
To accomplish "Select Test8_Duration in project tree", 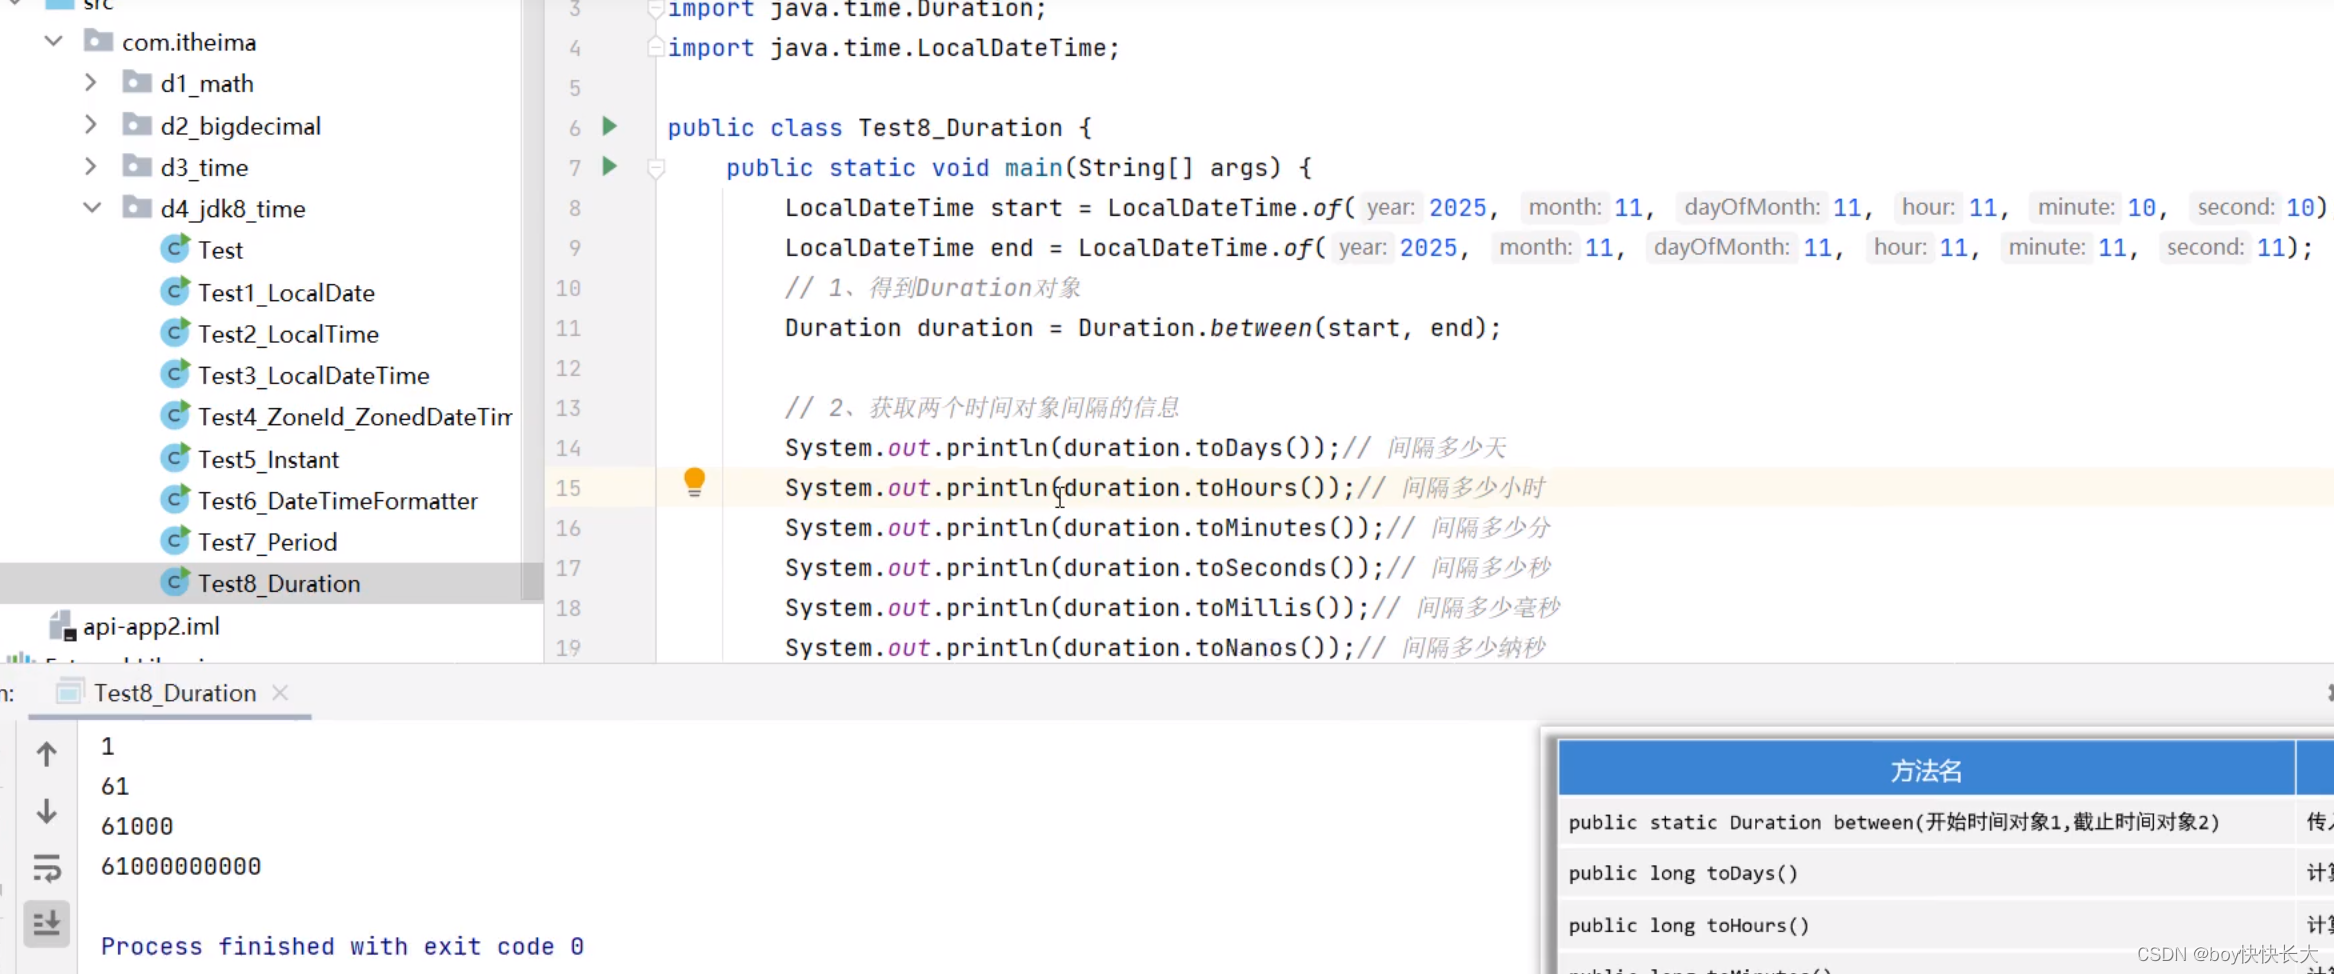I will (279, 583).
